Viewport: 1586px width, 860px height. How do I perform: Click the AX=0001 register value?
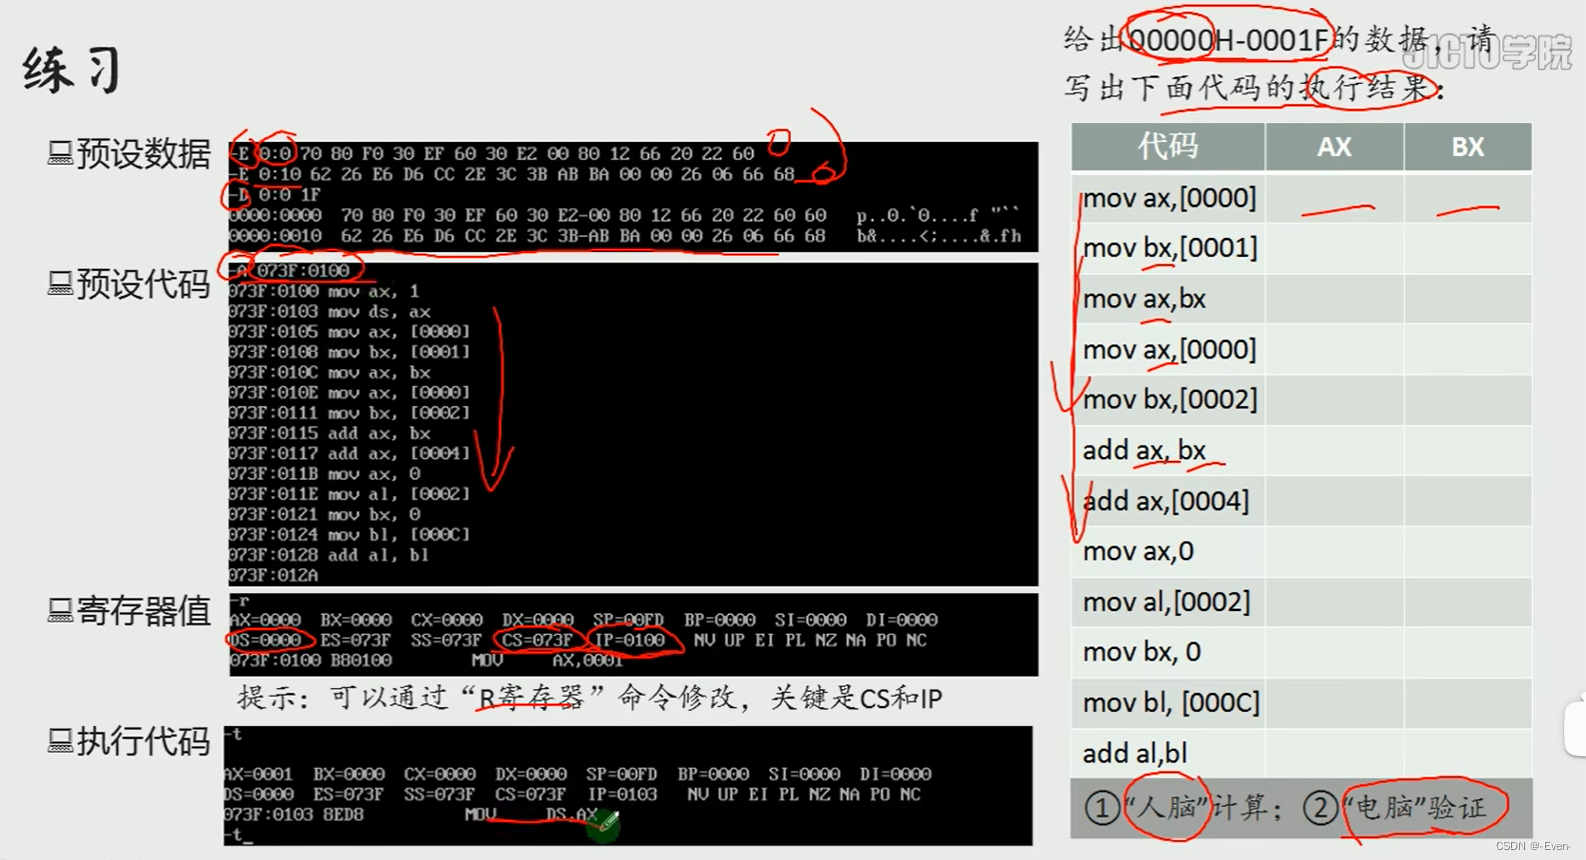(x=258, y=774)
